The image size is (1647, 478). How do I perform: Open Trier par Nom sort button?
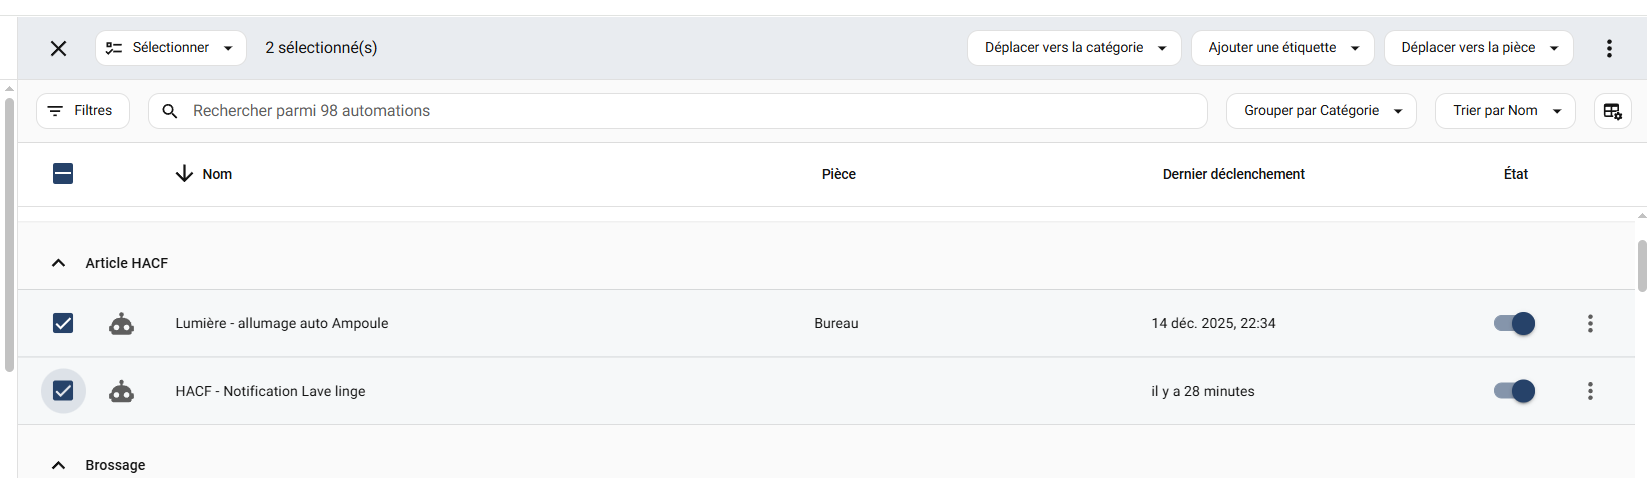[1505, 111]
